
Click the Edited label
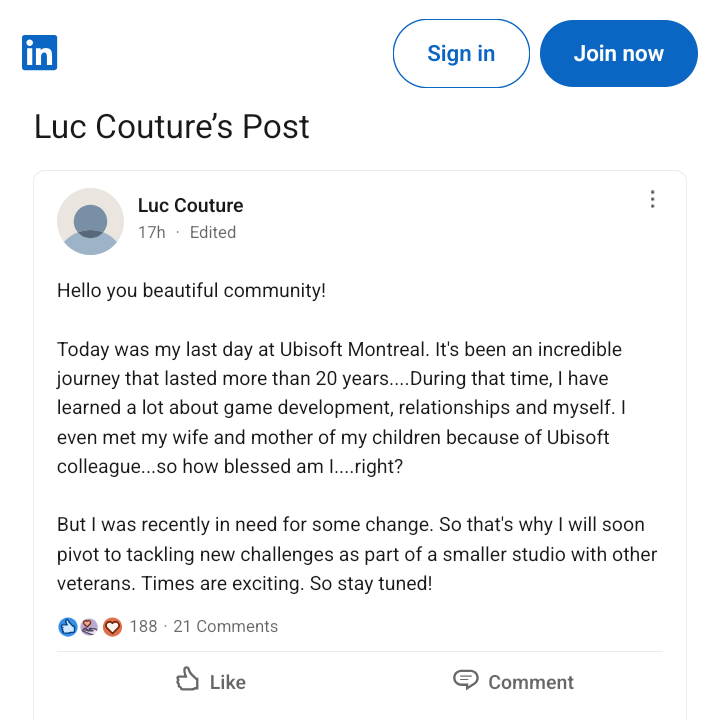click(213, 233)
